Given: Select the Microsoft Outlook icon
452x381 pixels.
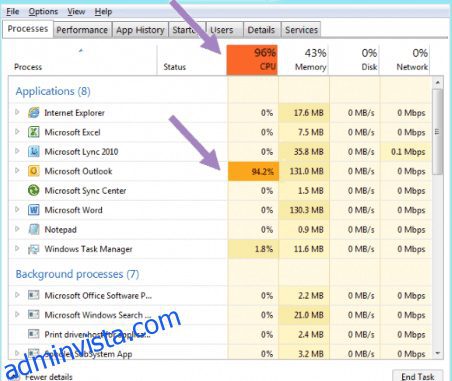Looking at the screenshot, I should click(x=34, y=171).
